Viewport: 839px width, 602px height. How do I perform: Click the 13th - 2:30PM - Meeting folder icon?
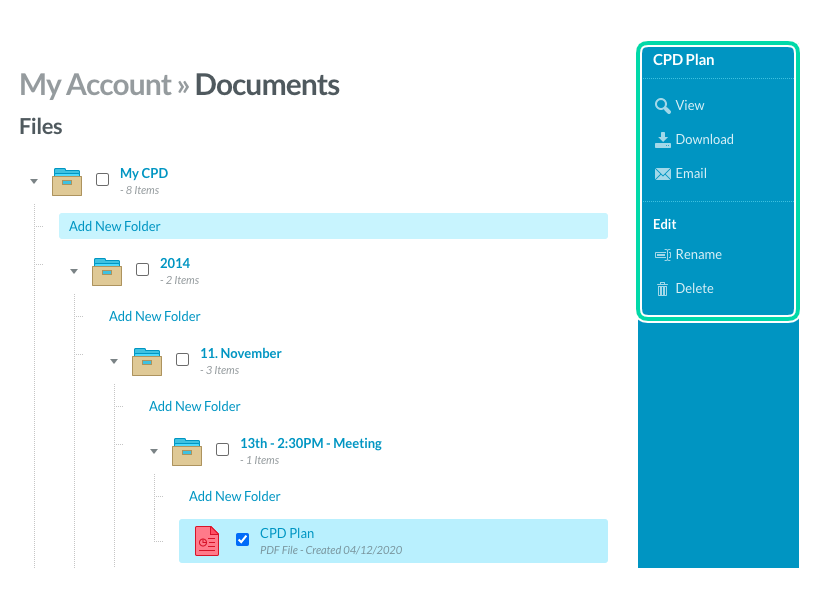[187, 452]
